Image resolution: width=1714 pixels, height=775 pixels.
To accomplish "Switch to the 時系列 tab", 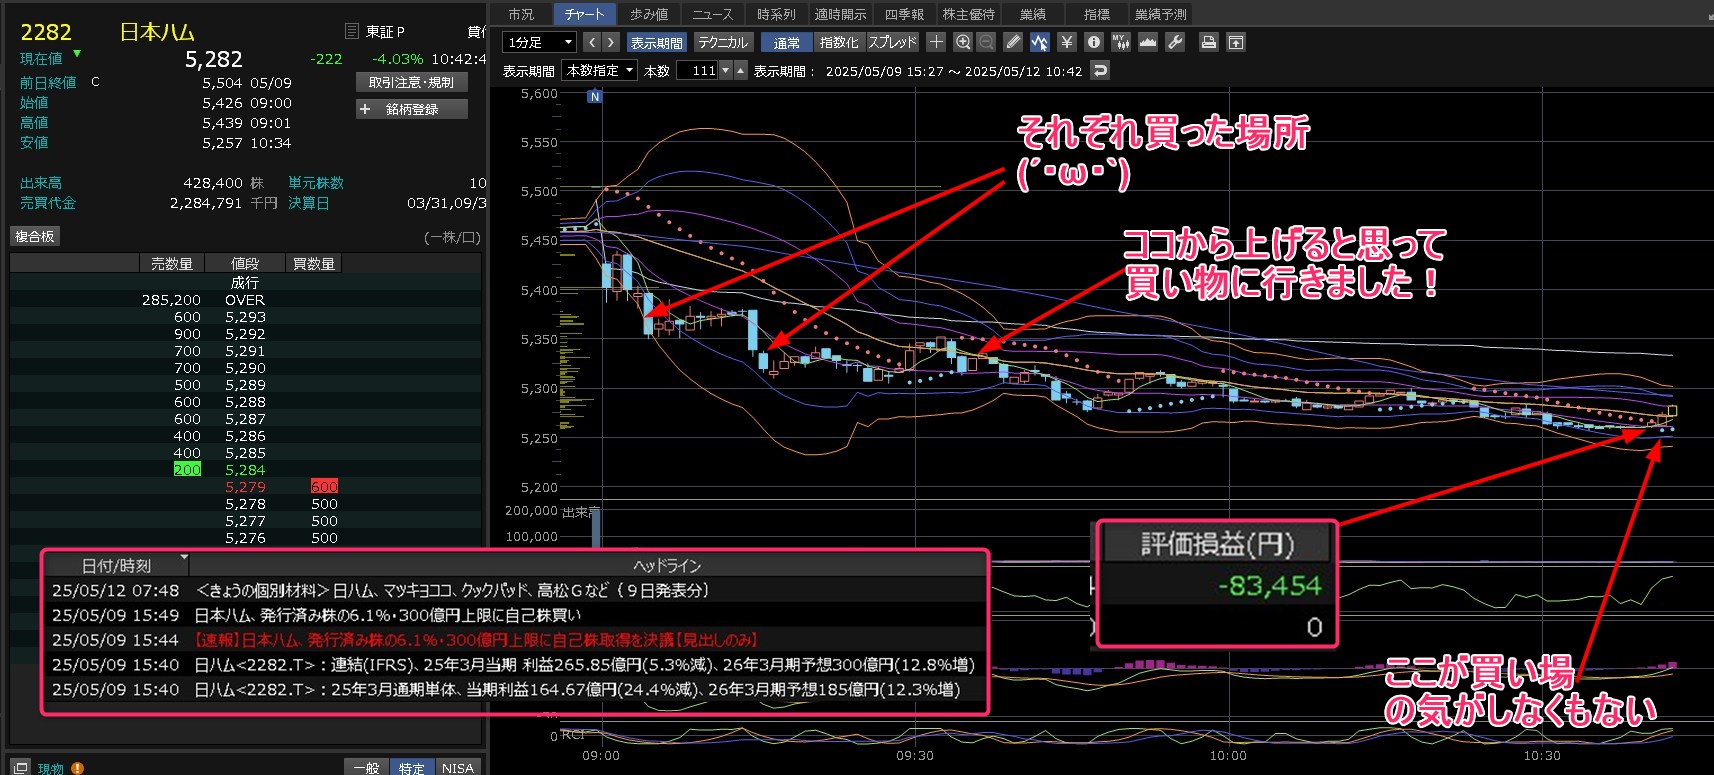I will pos(776,14).
